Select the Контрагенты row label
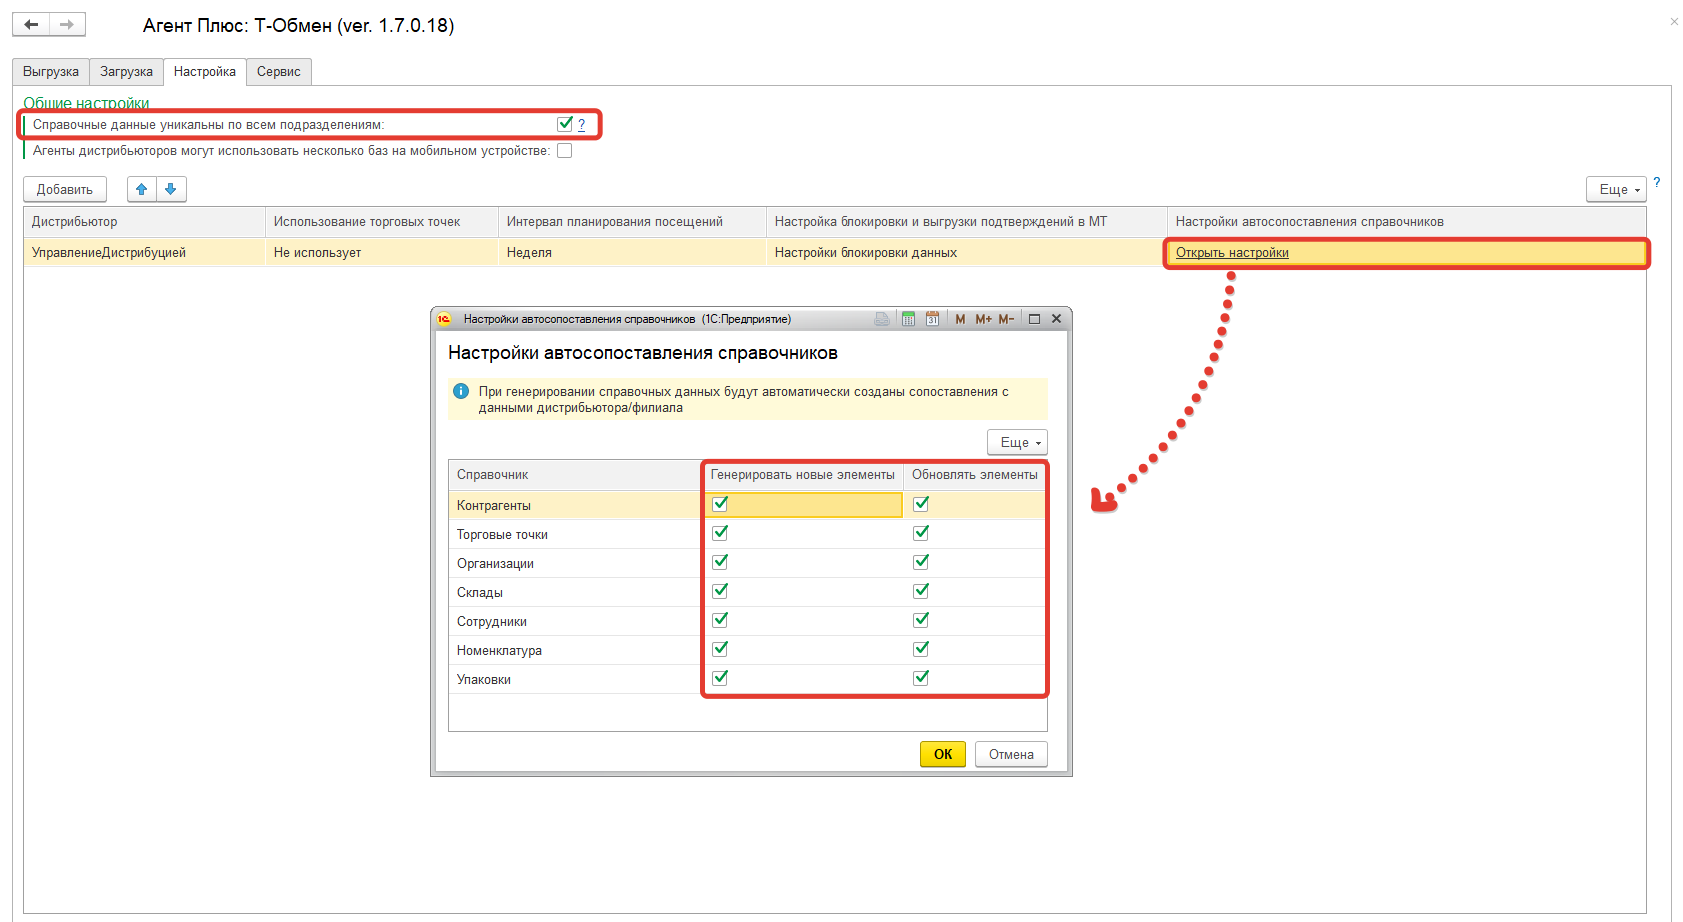This screenshot has height=922, width=1683. (x=494, y=505)
